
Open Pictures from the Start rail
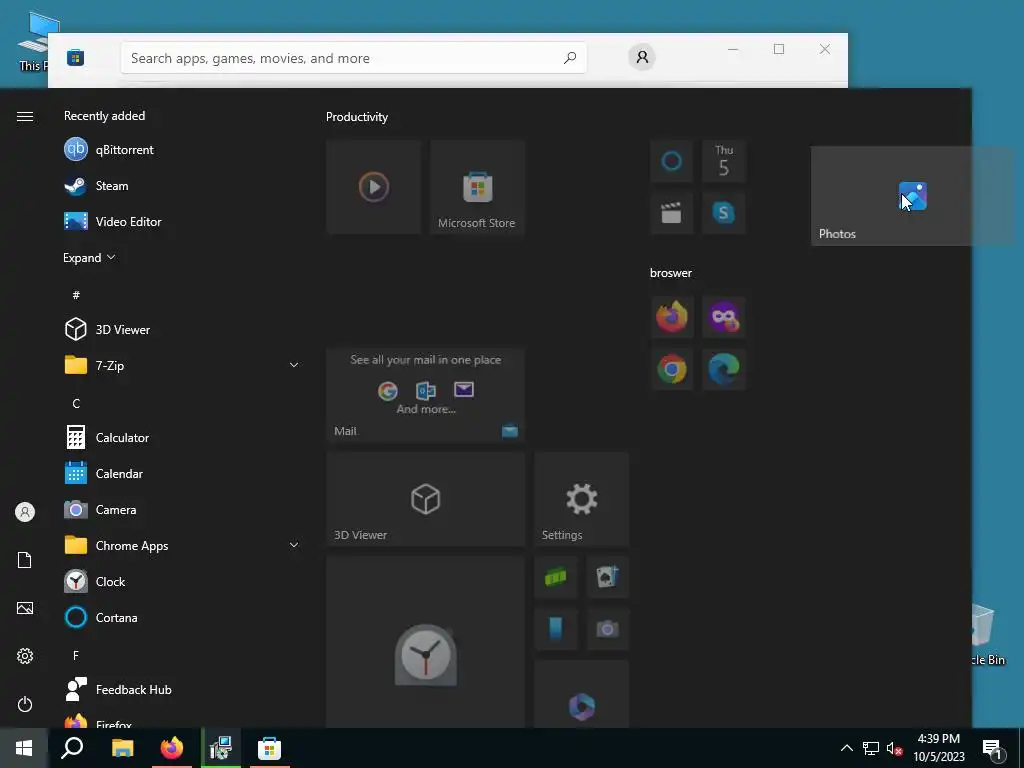25,608
